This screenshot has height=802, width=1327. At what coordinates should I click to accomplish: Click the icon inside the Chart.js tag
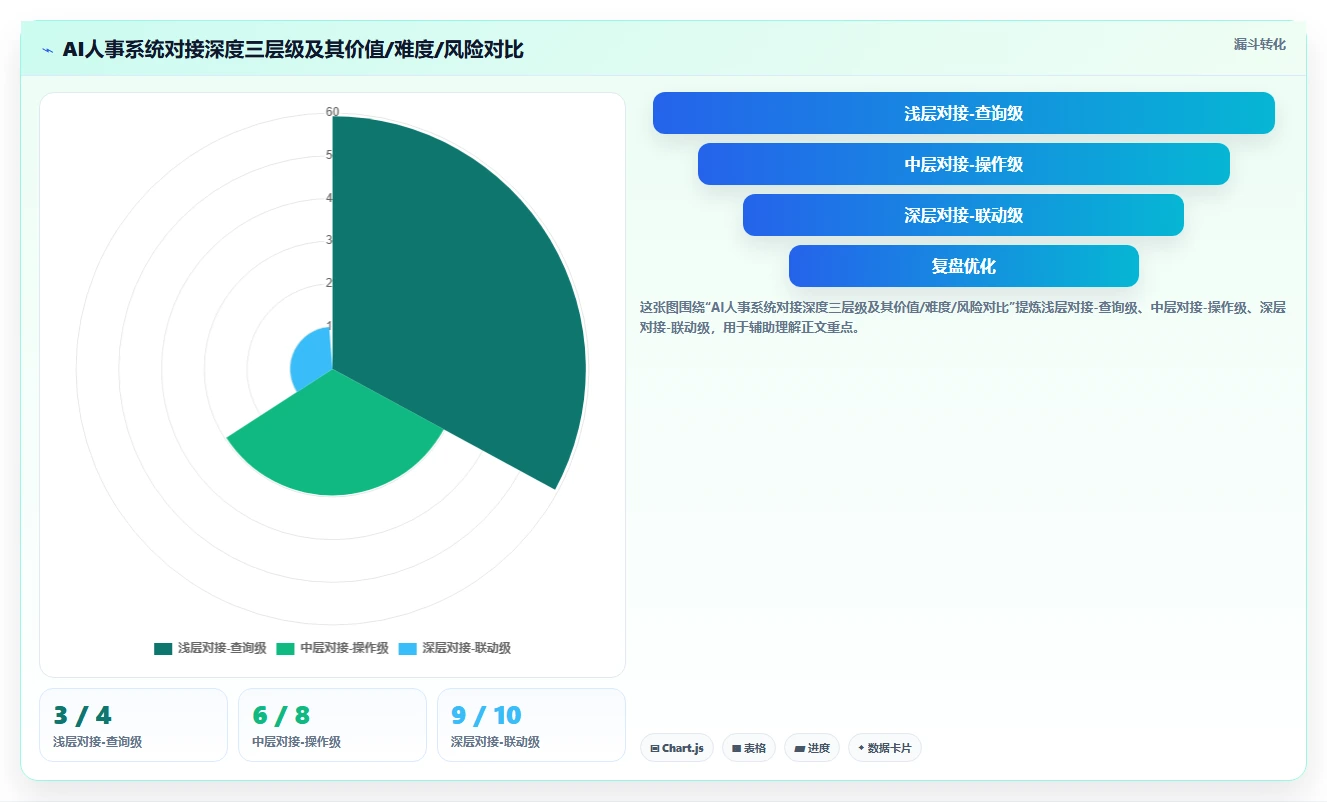pos(655,748)
